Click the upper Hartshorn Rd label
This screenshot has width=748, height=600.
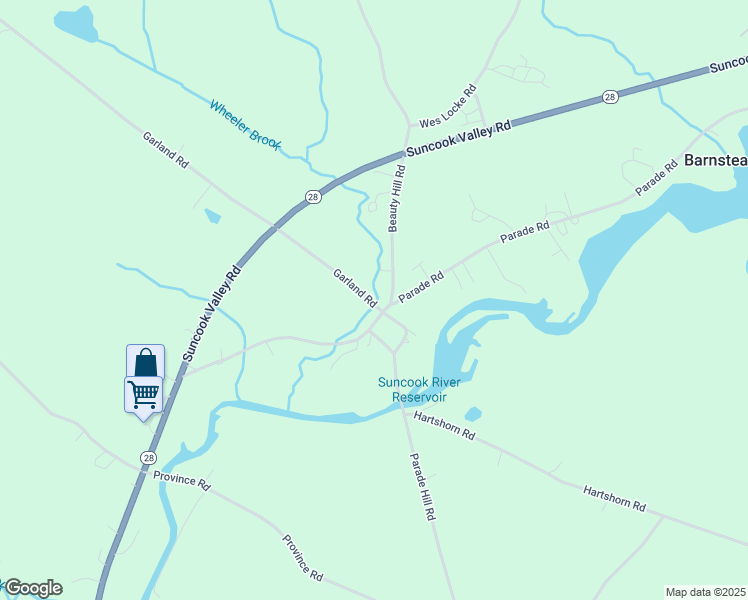click(444, 426)
